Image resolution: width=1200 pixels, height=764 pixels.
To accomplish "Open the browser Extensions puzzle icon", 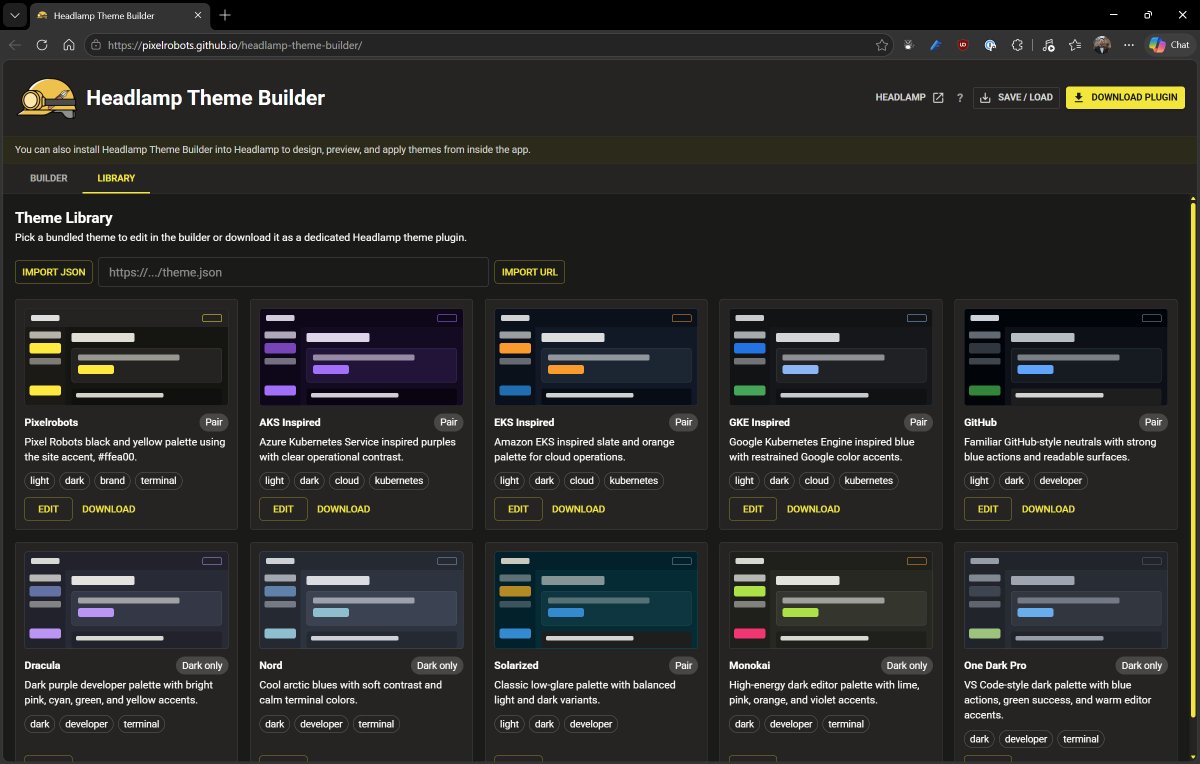I will pyautogui.click(x=1017, y=45).
